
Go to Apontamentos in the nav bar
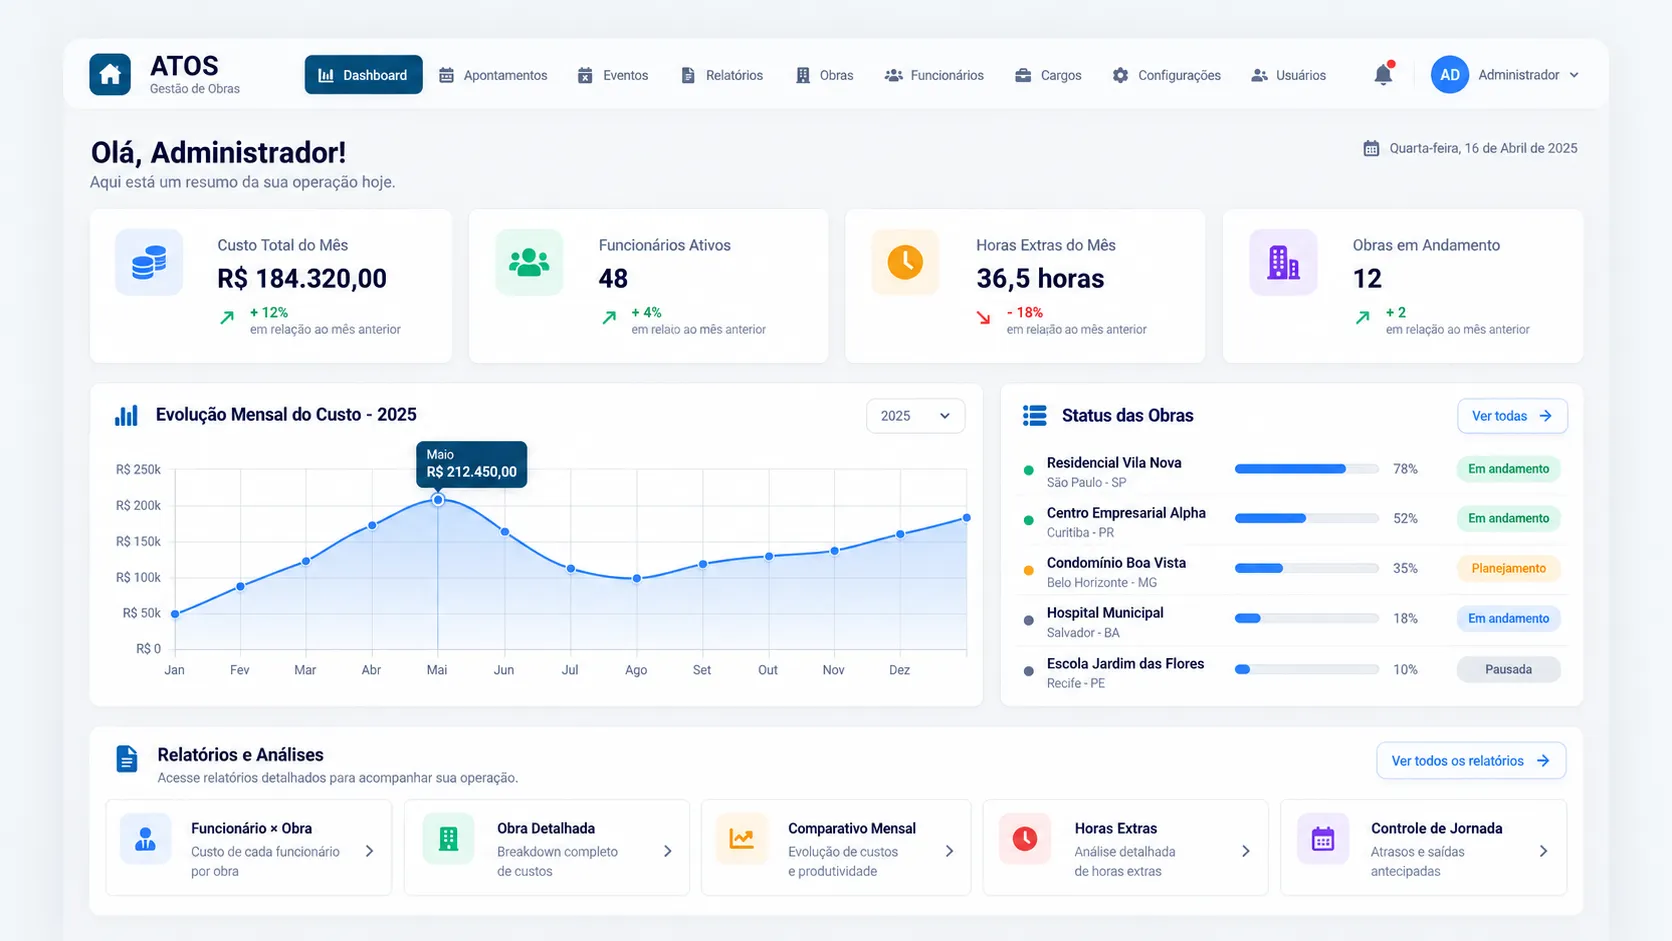click(493, 75)
